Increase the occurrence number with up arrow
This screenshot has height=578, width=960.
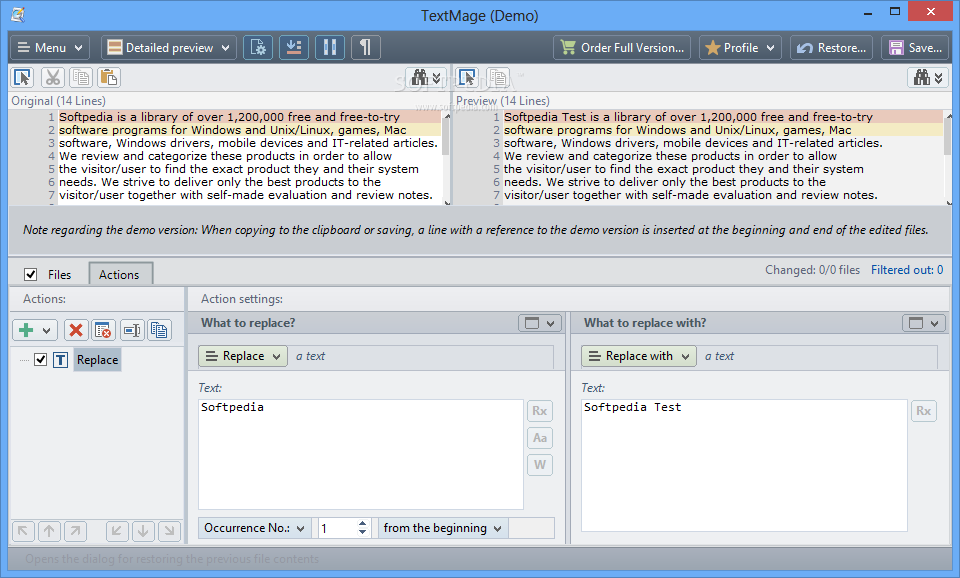click(x=362, y=523)
